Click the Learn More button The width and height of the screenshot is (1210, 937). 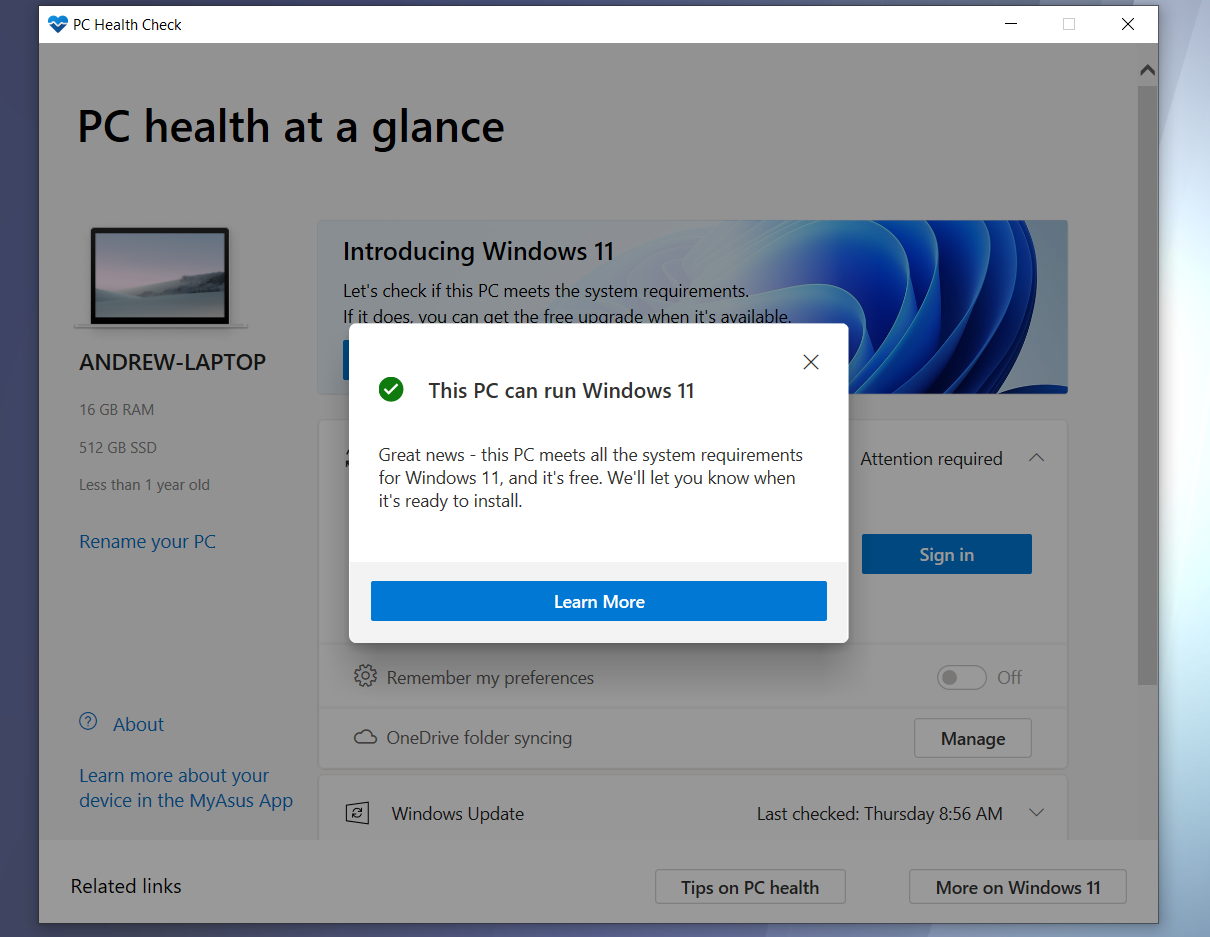599,601
